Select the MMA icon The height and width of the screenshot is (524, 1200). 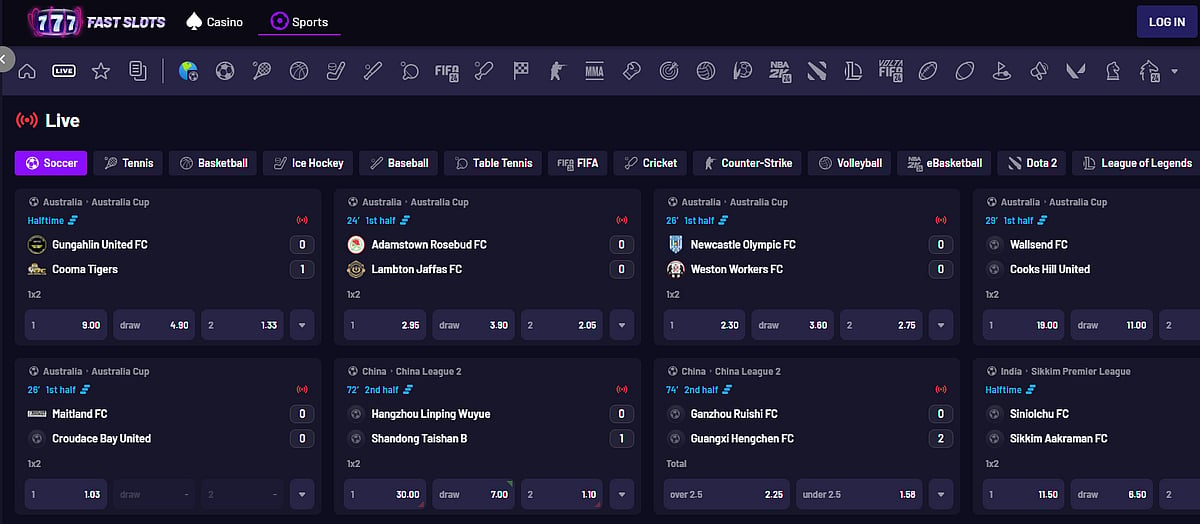[594, 71]
